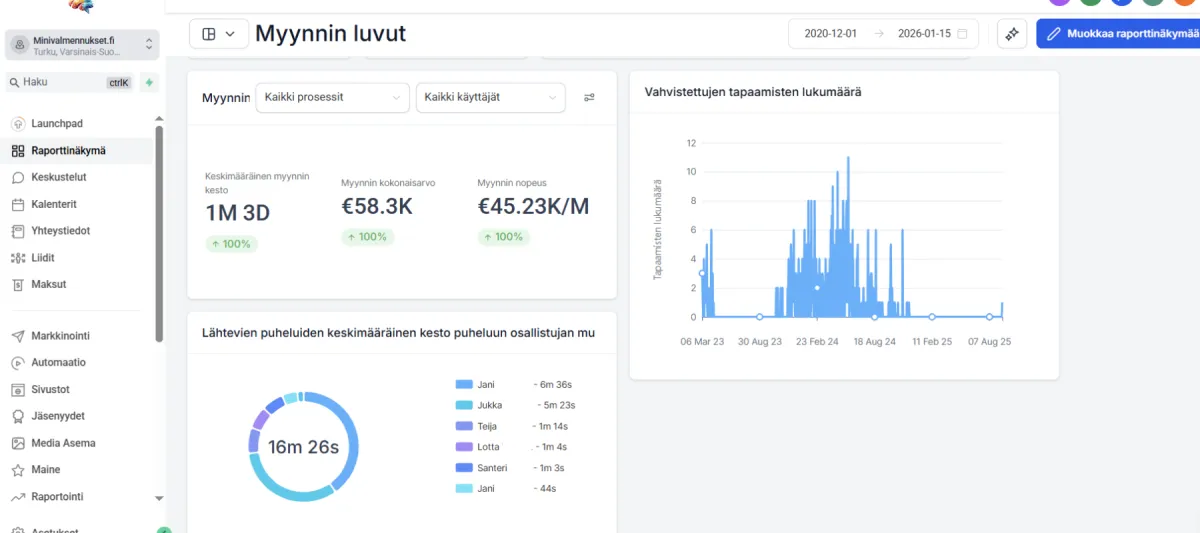Click the Santeri legend entry
The height and width of the screenshot is (533, 1200).
tap(512, 468)
